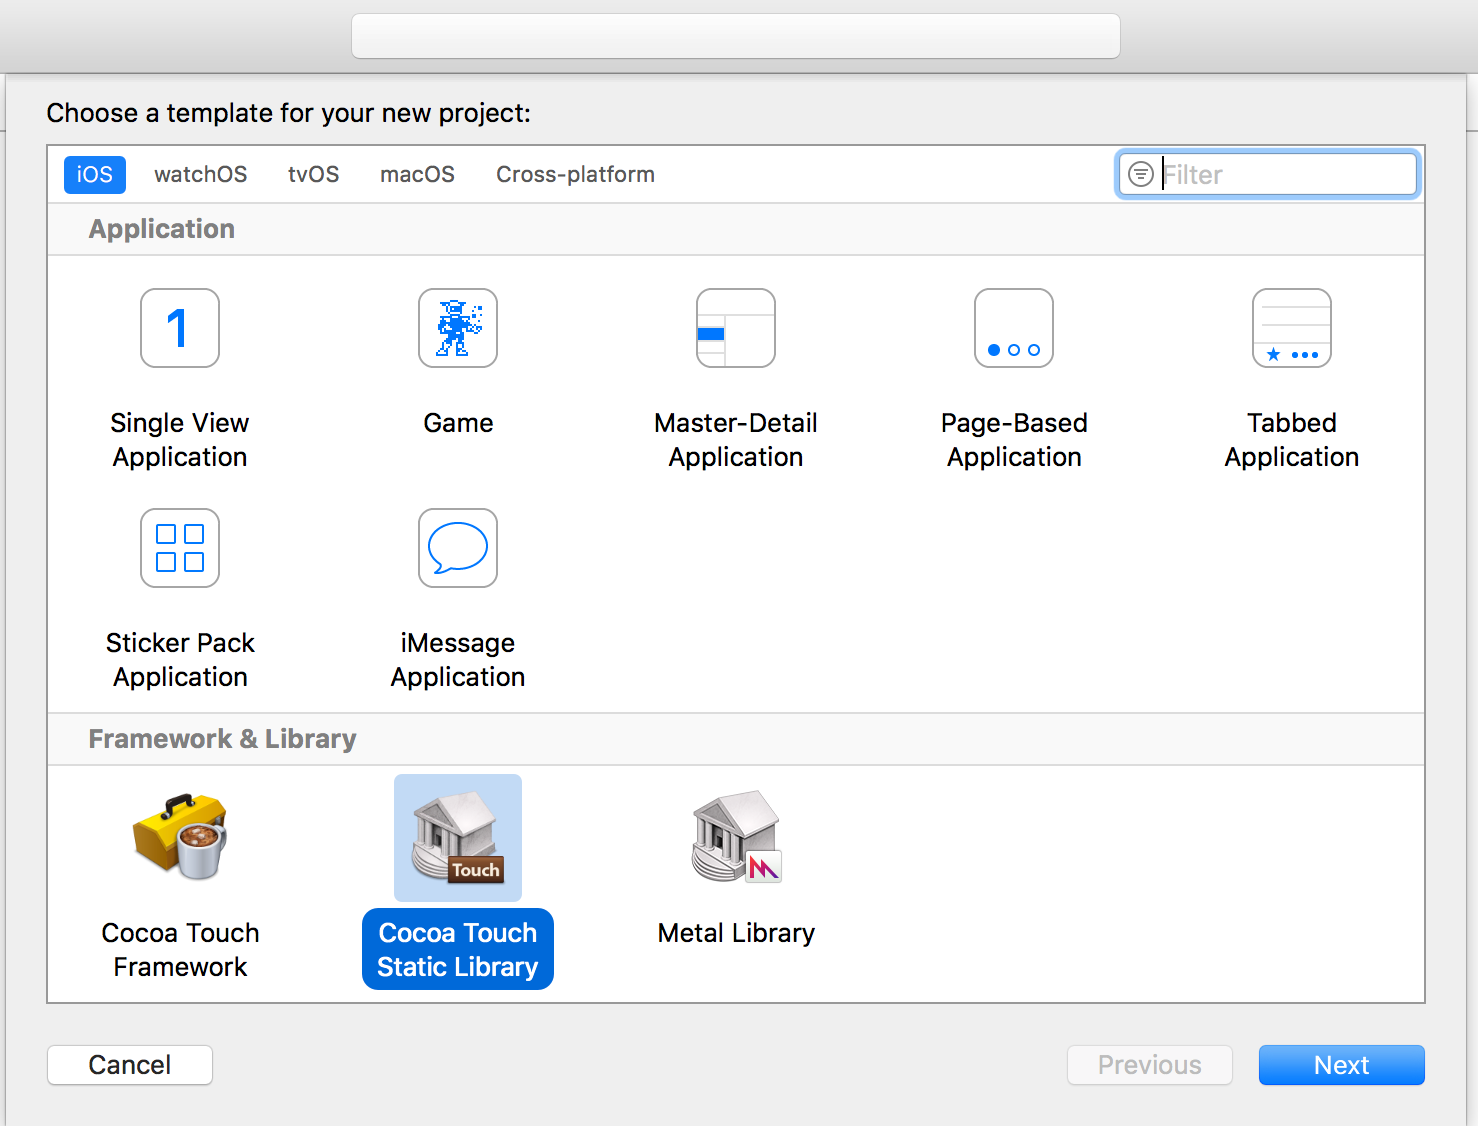
Task: Click the 'Cocoa Touch Static Library' label
Action: (458, 949)
